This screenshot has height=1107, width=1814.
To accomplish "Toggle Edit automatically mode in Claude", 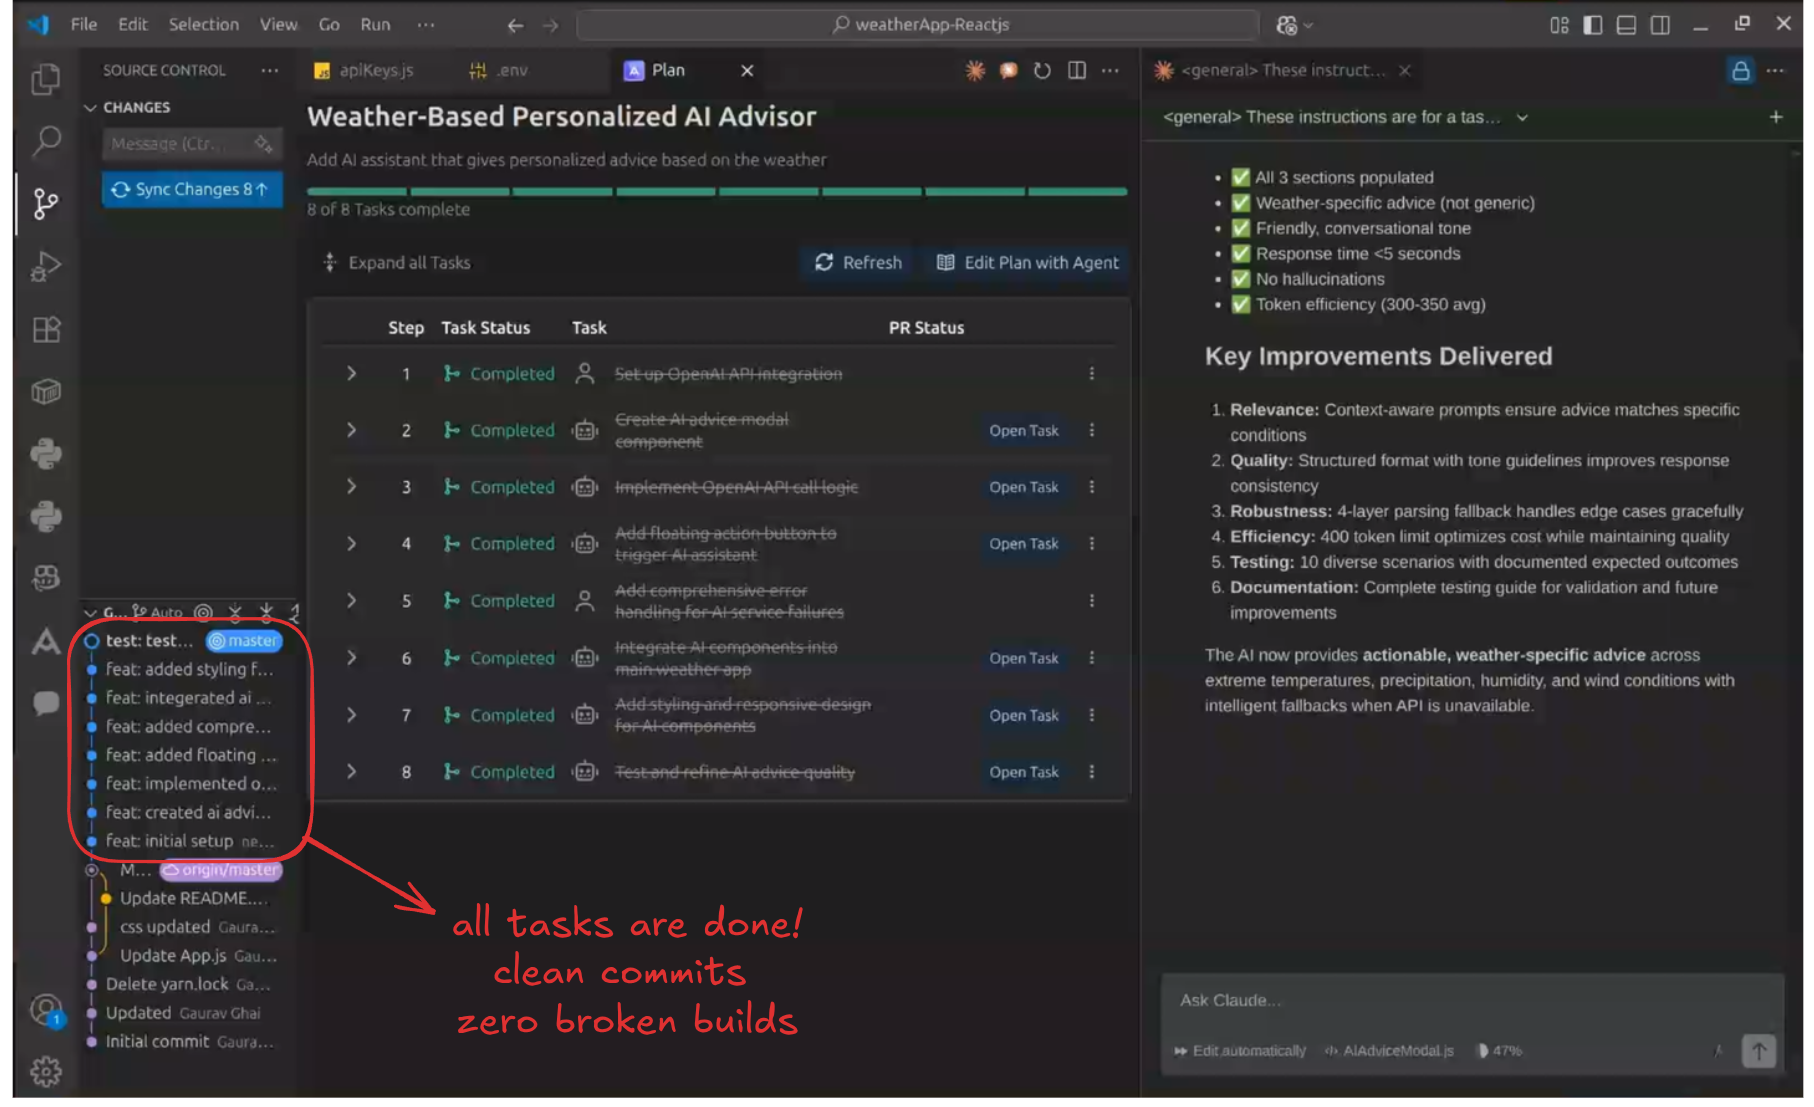I will point(1240,1051).
